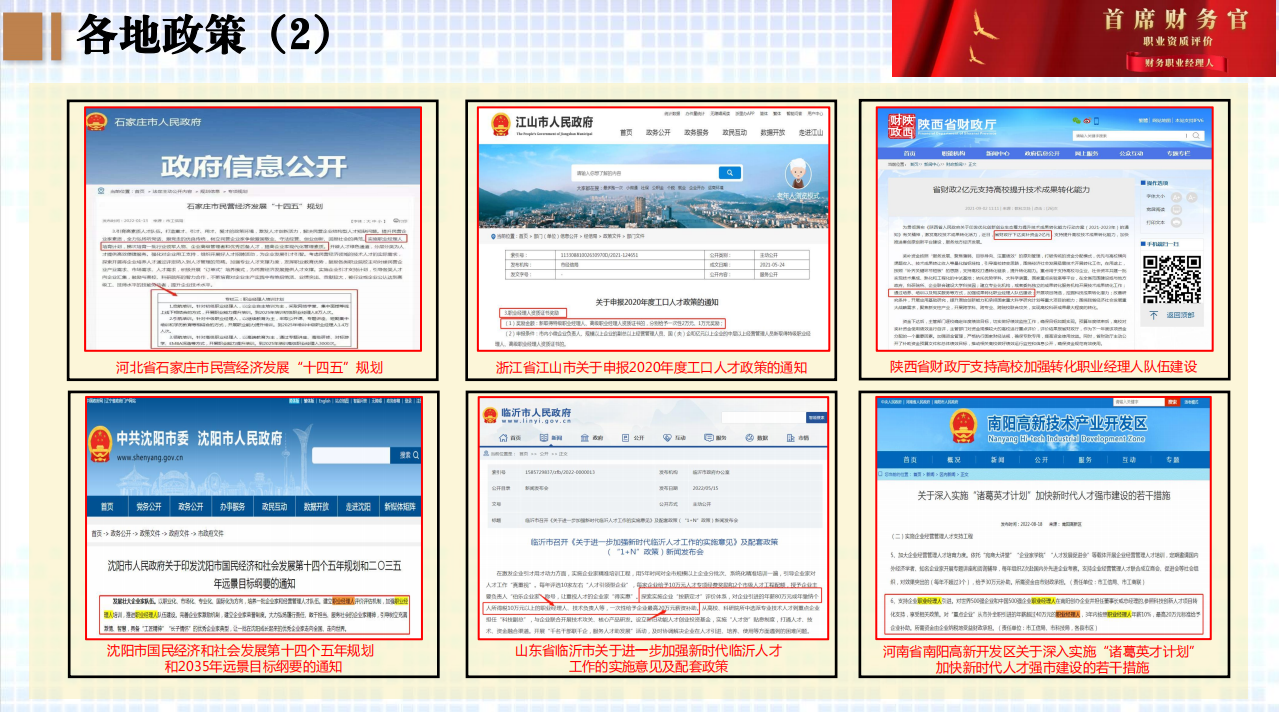Image resolution: width=1279 pixels, height=712 pixels.
Task: Select 办事服务 tab on Shenyang site
Action: 232,506
